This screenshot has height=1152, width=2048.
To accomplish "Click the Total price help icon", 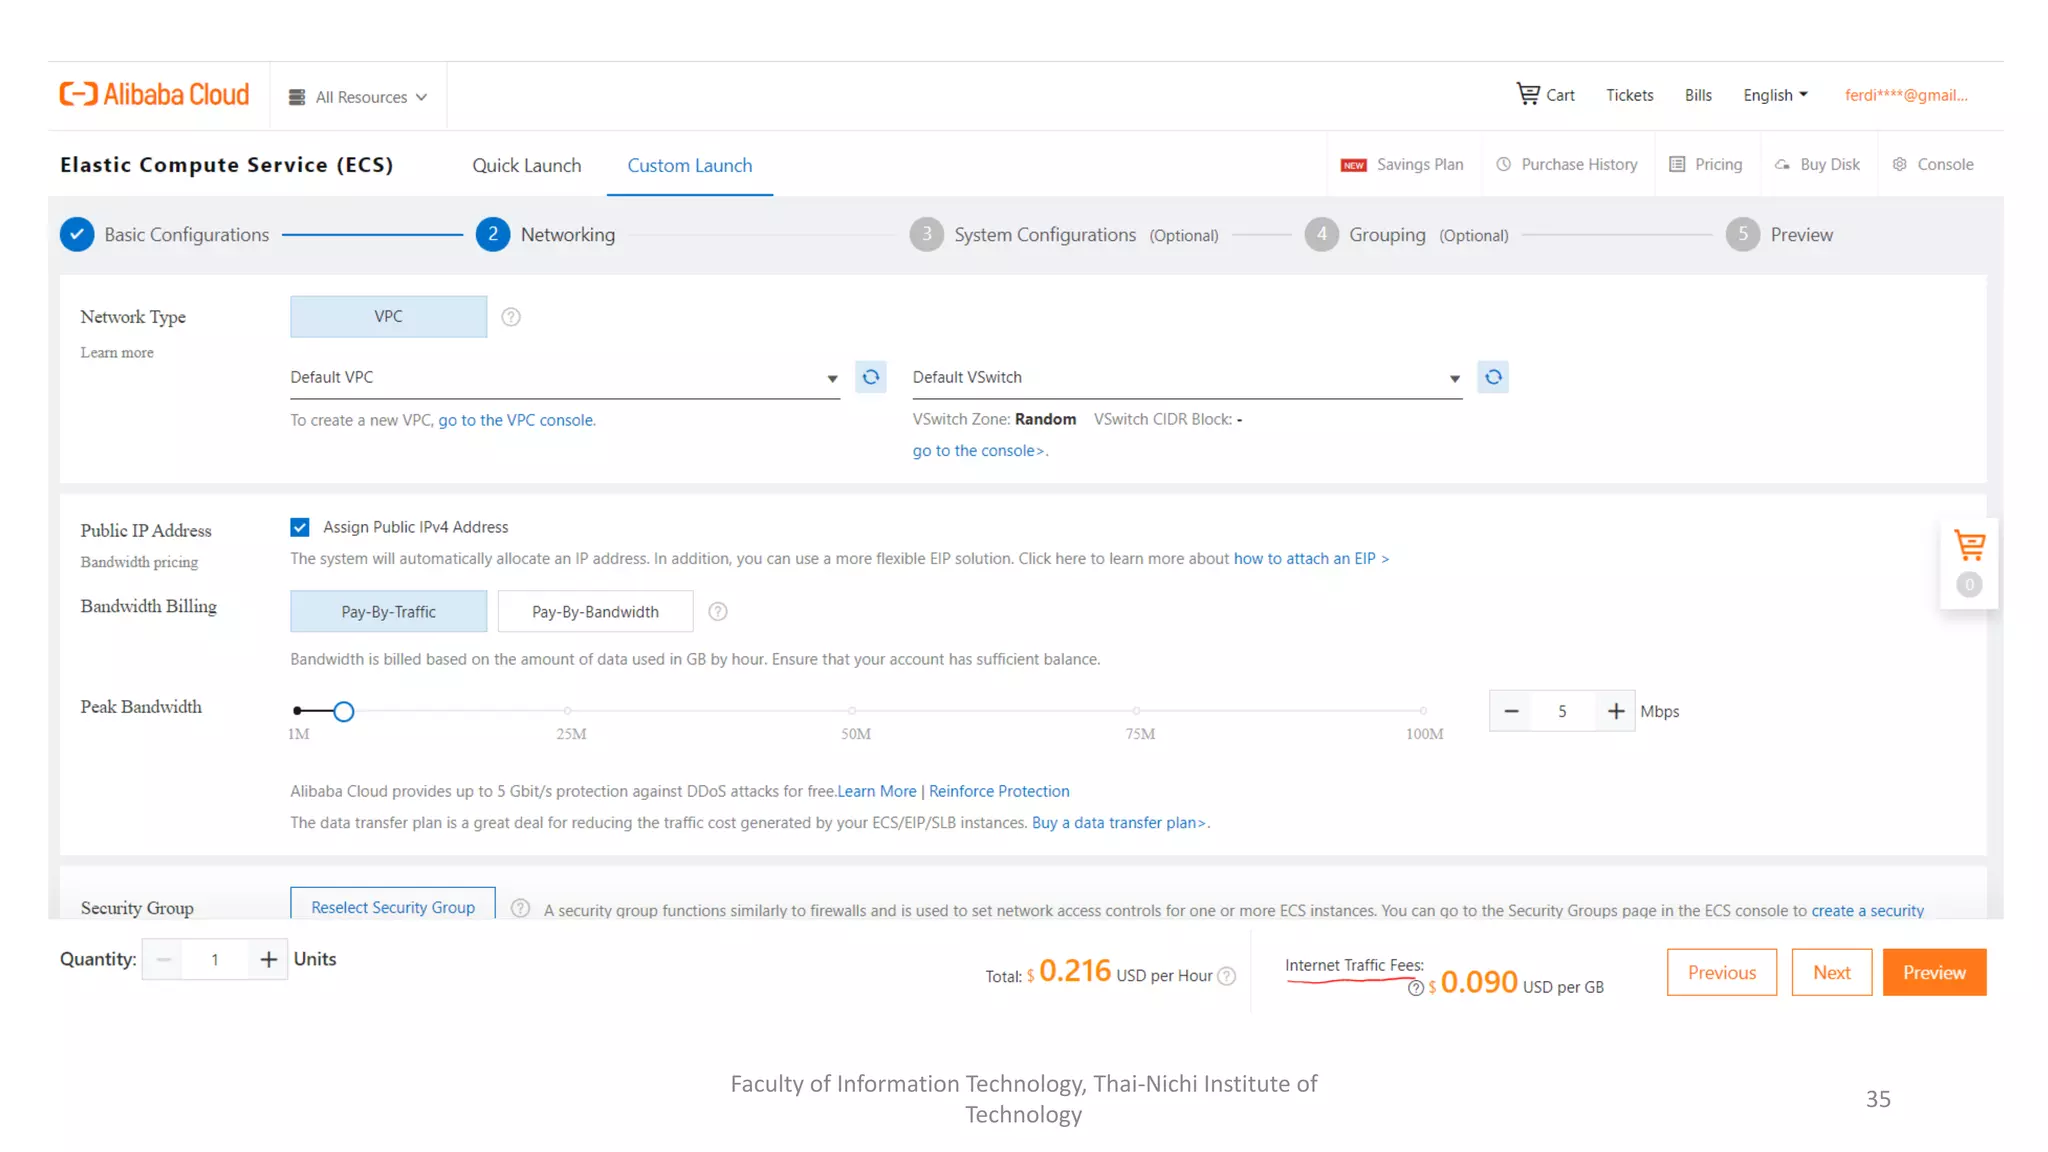I will (1227, 976).
